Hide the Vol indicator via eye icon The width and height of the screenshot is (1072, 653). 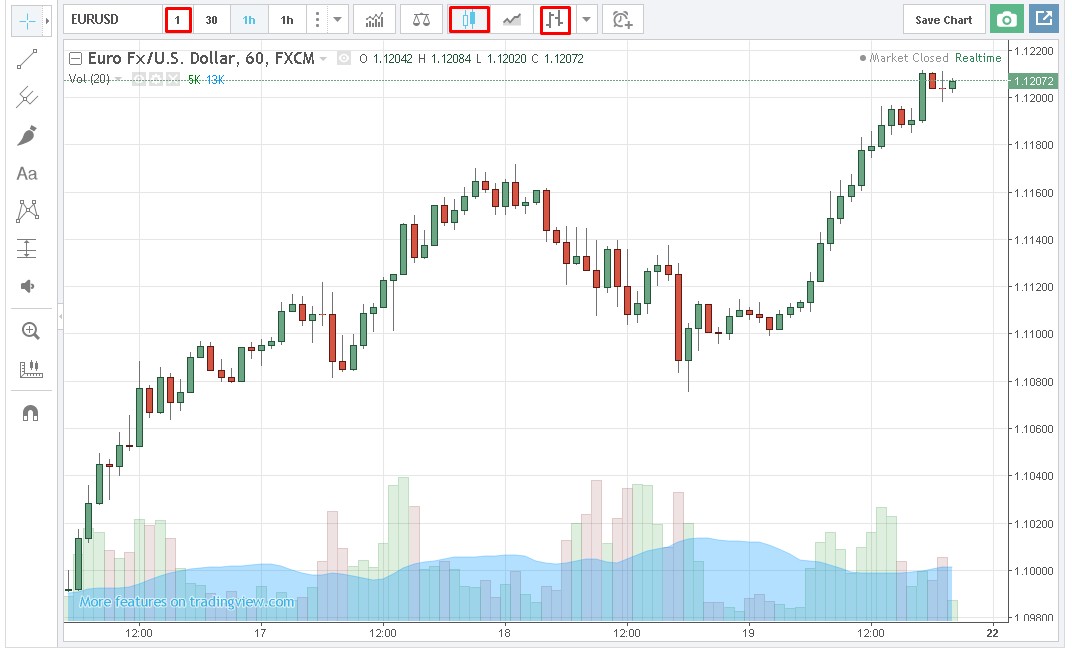[139, 79]
